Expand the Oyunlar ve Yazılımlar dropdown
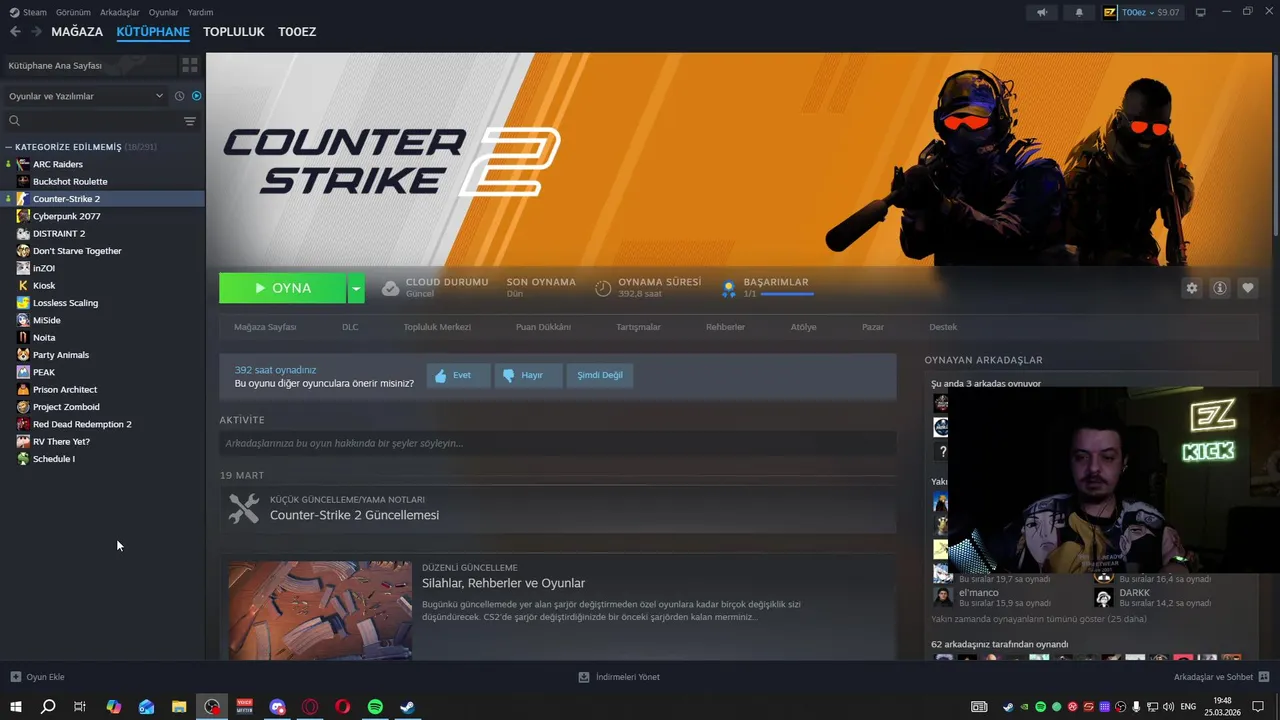 click(x=86, y=96)
